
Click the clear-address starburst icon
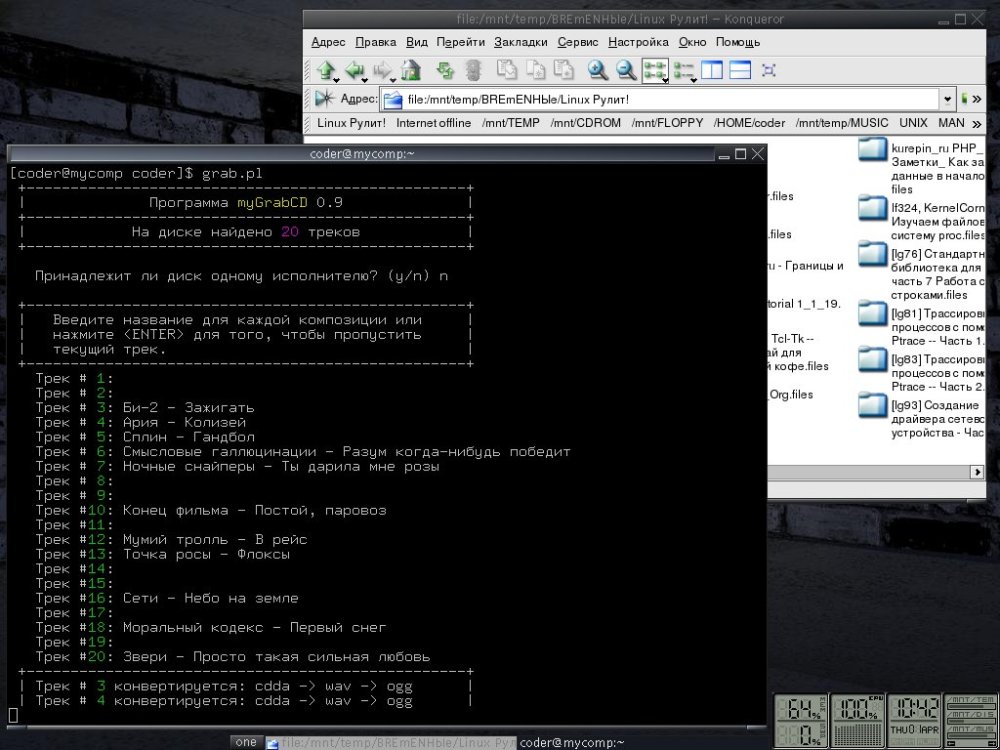coord(325,98)
